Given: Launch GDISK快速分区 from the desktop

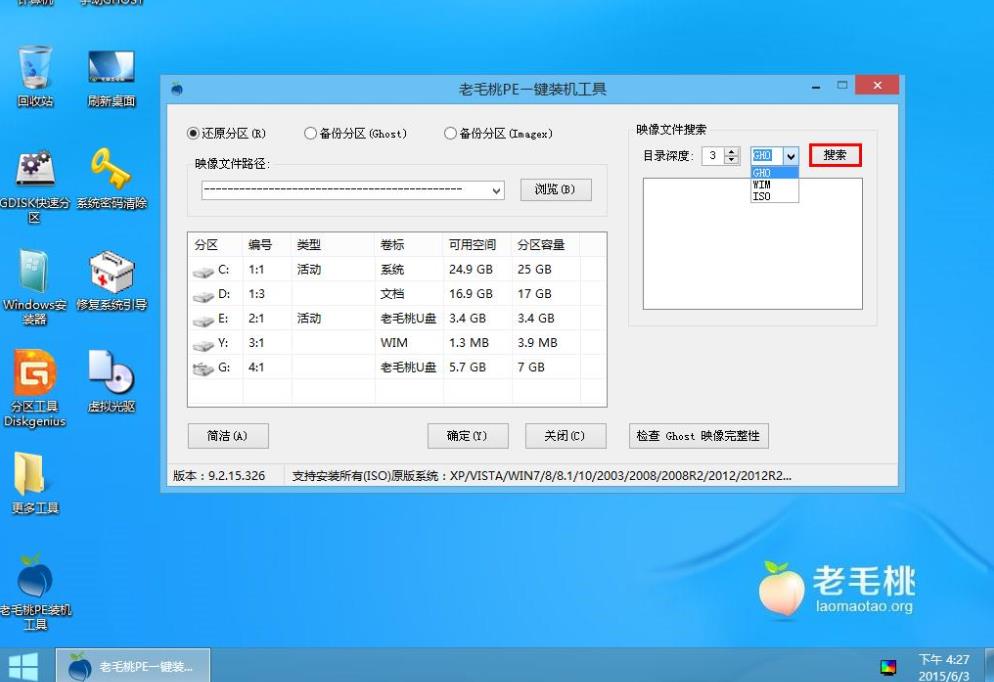Looking at the screenshot, I should (33, 170).
